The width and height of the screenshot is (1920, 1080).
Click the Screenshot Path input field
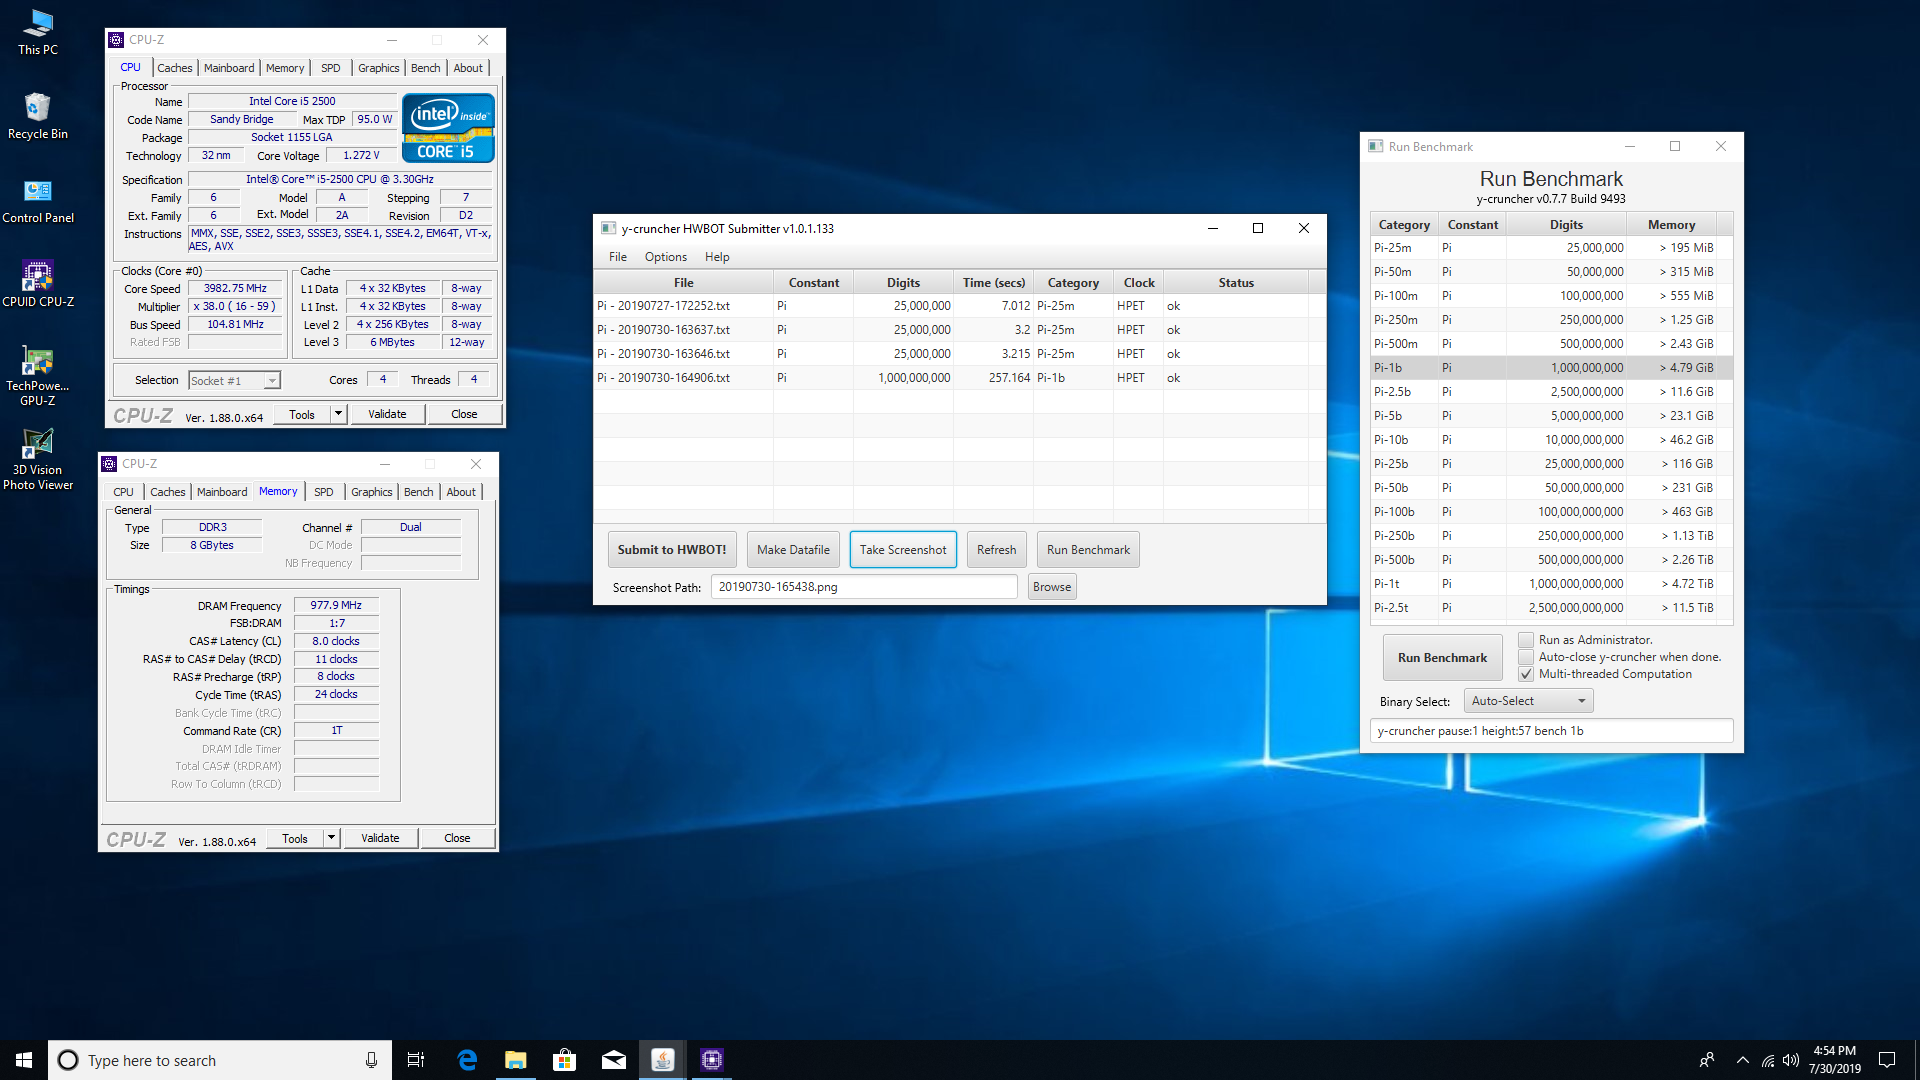point(864,587)
